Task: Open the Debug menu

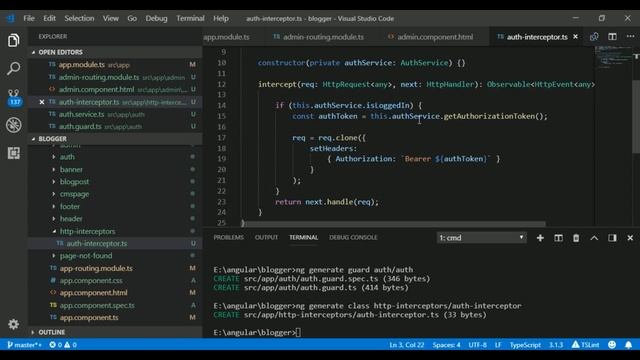Action: (x=156, y=18)
